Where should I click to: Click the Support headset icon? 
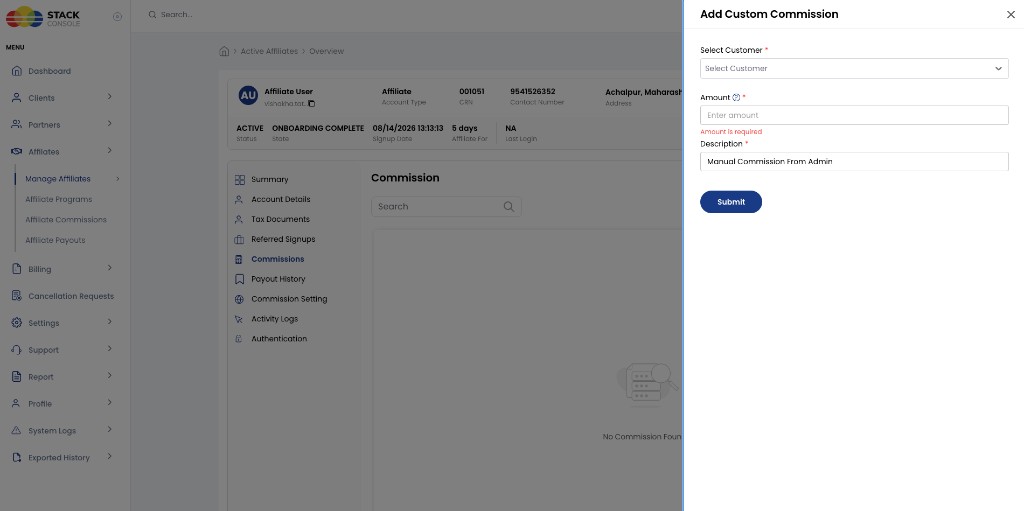(17, 350)
